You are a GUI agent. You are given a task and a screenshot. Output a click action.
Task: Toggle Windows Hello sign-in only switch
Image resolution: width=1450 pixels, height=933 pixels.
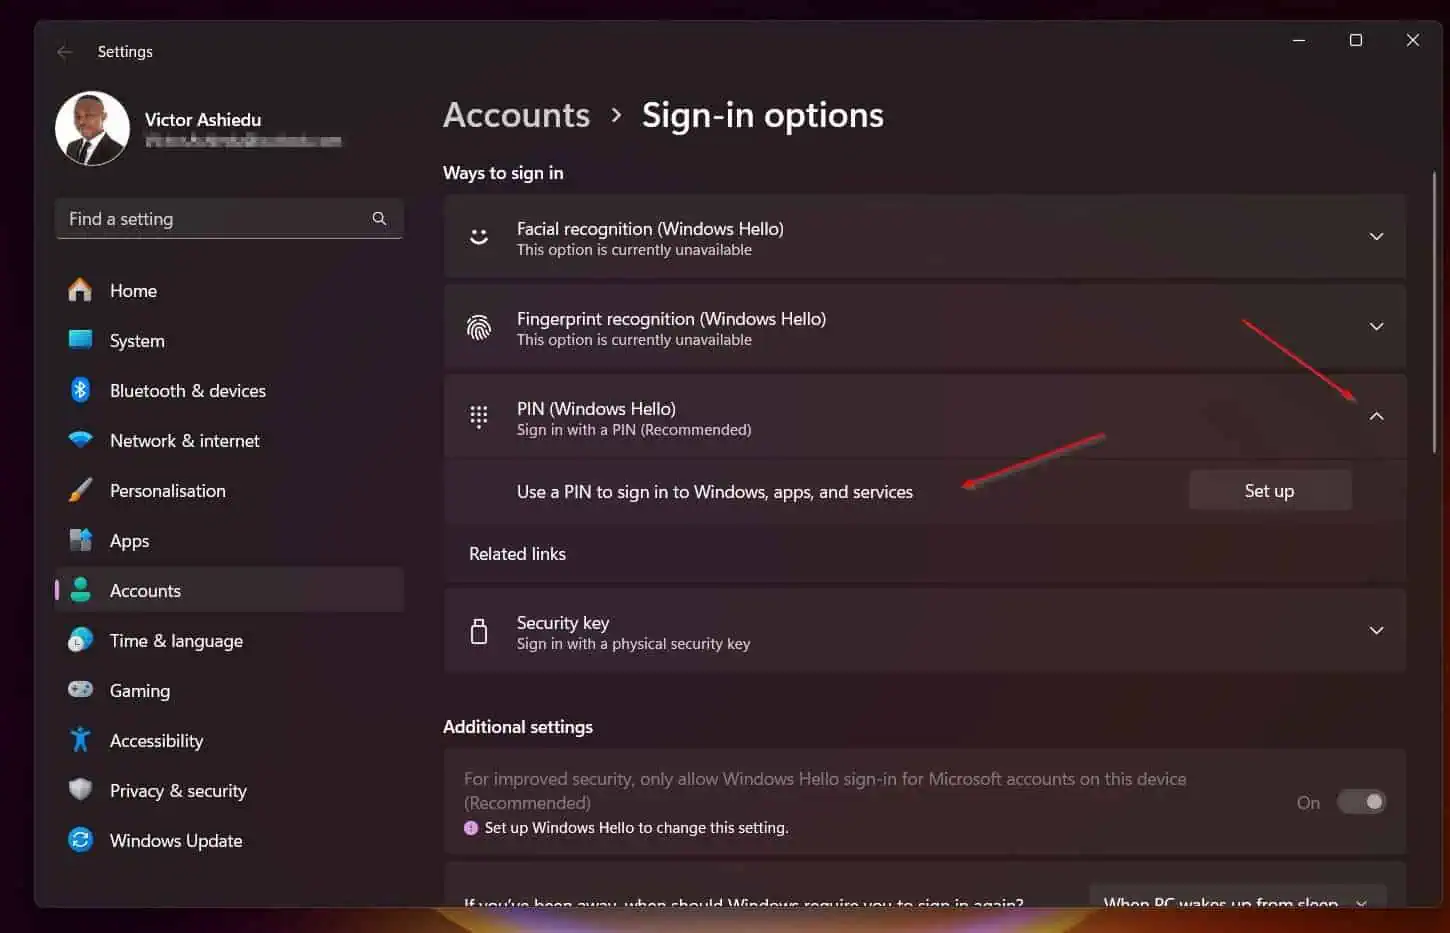coord(1361,802)
